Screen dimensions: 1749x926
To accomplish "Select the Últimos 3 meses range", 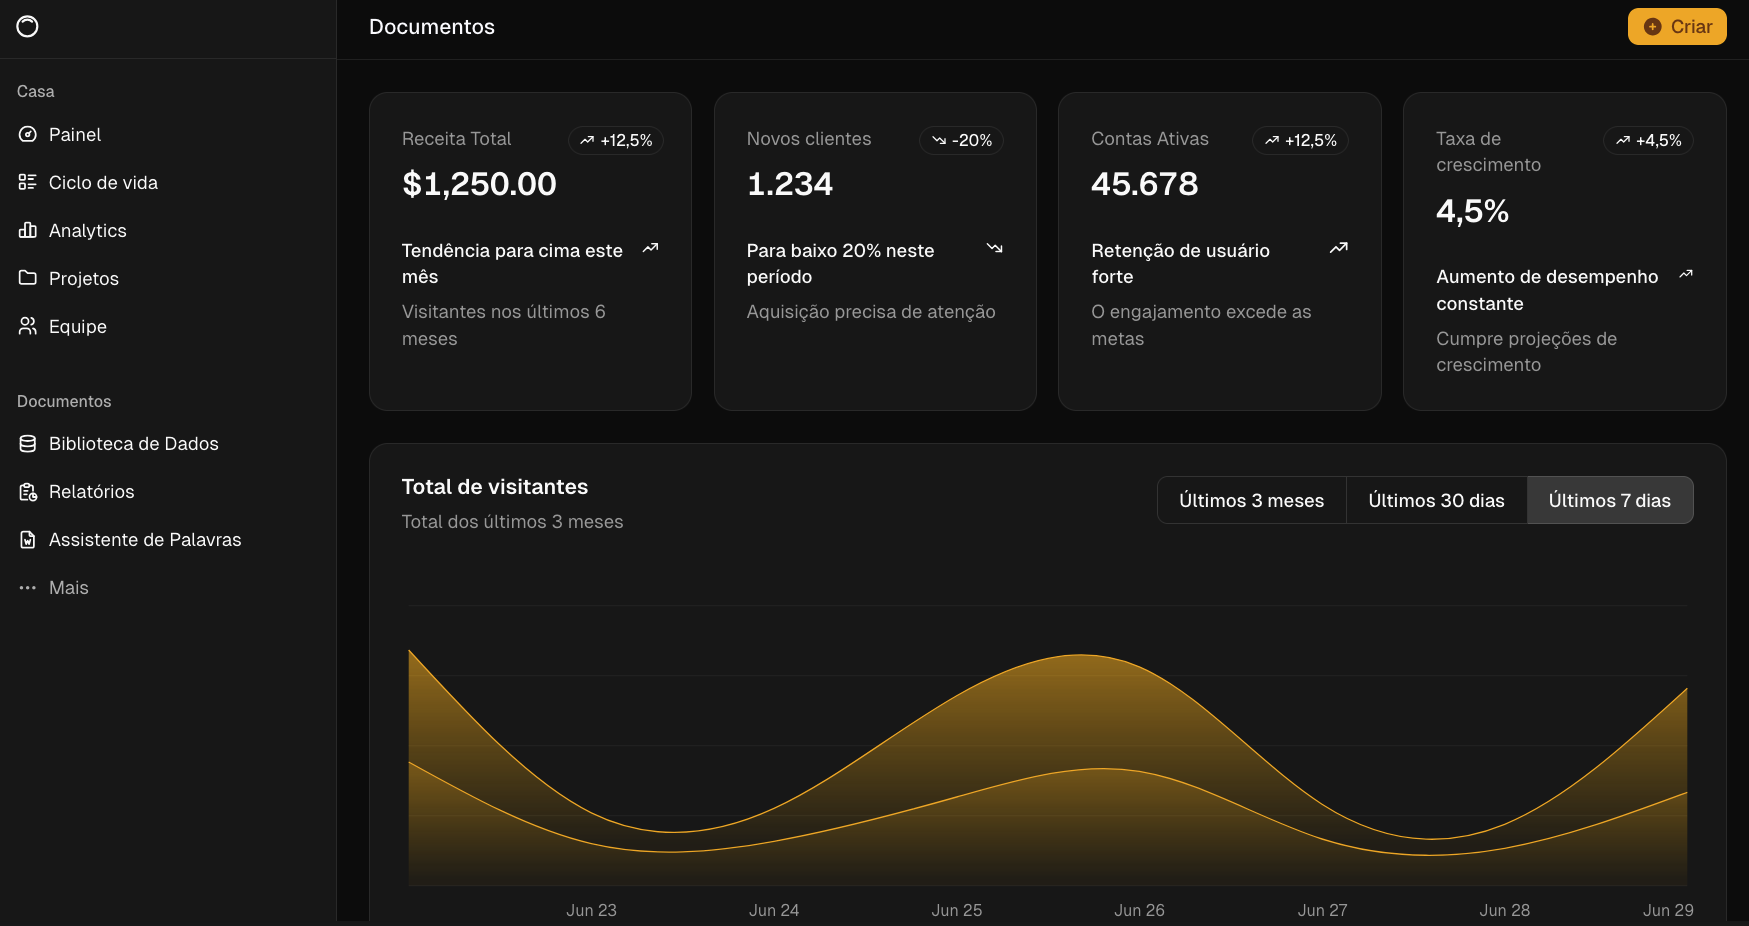I will 1251,501.
